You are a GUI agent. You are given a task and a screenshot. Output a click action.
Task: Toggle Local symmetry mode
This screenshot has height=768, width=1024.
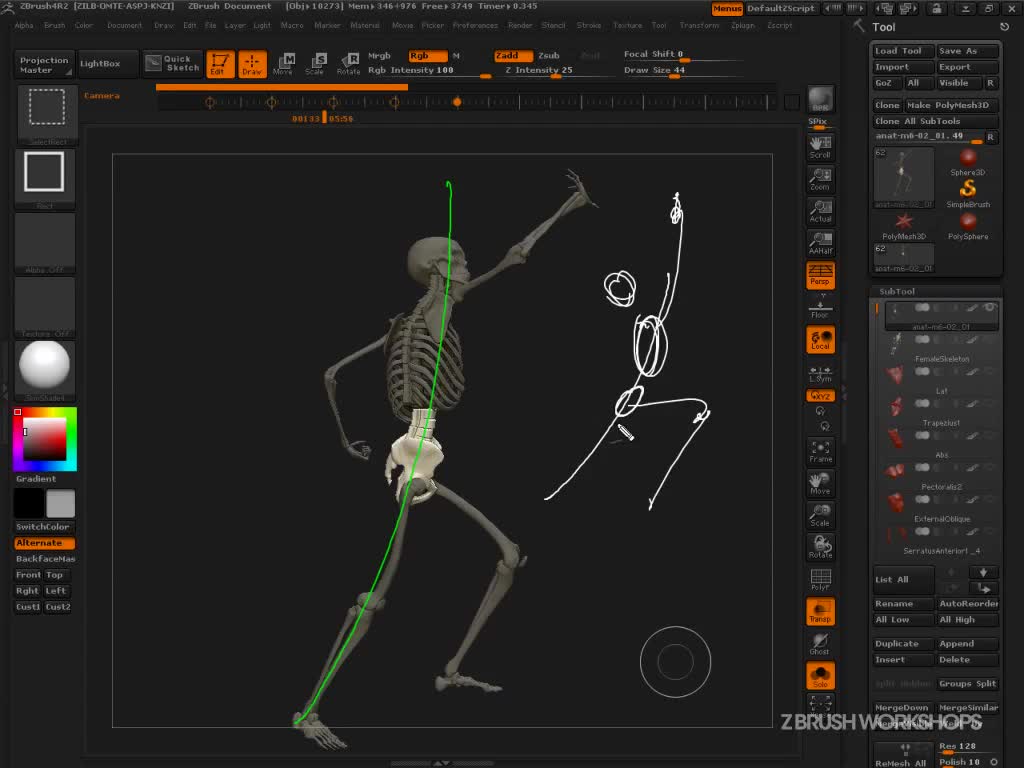pyautogui.click(x=820, y=340)
